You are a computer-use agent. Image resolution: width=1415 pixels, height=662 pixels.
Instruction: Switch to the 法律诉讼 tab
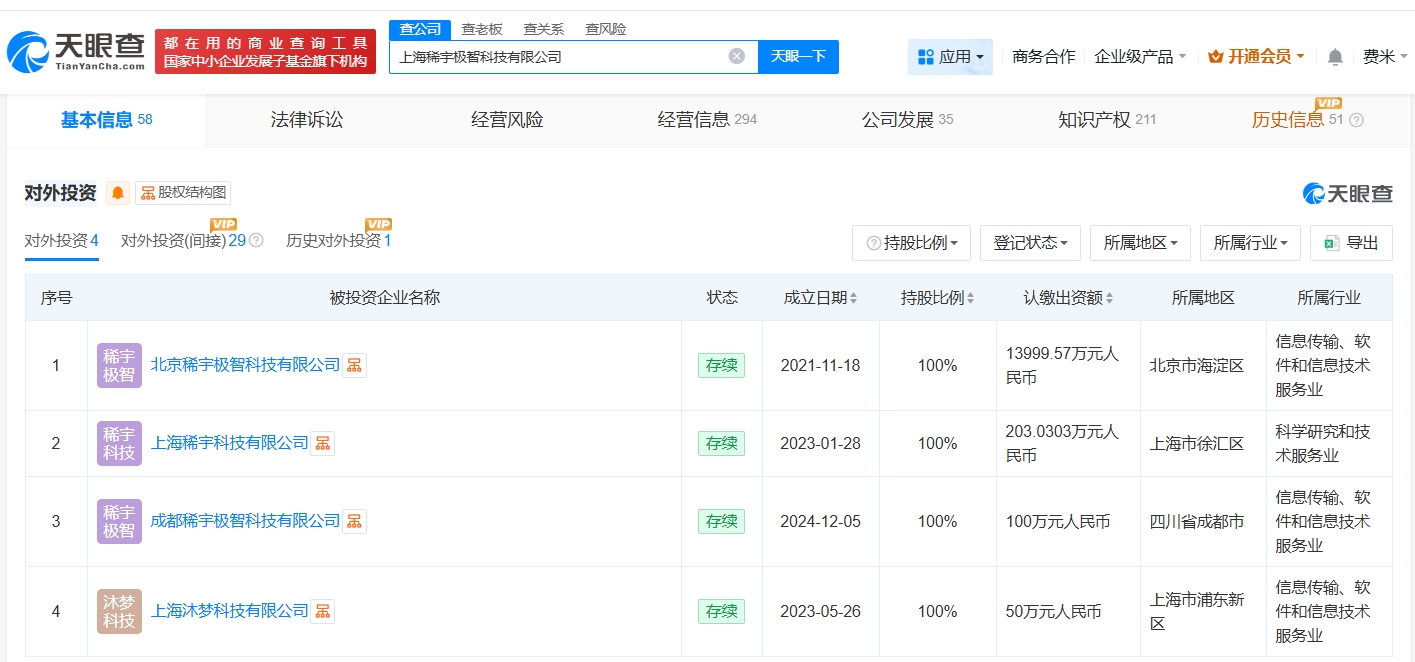(x=307, y=120)
